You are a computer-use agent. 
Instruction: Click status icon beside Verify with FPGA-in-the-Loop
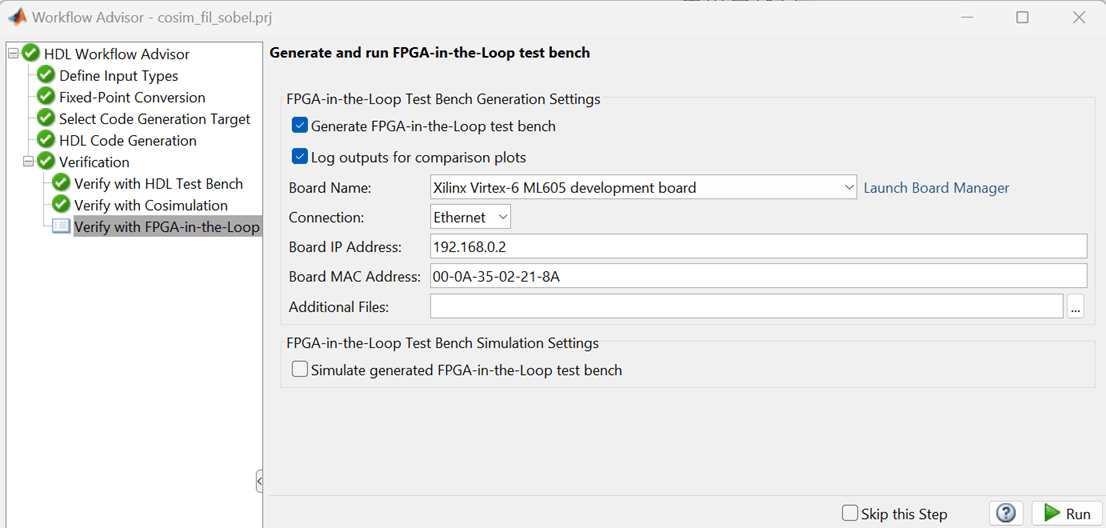61,227
